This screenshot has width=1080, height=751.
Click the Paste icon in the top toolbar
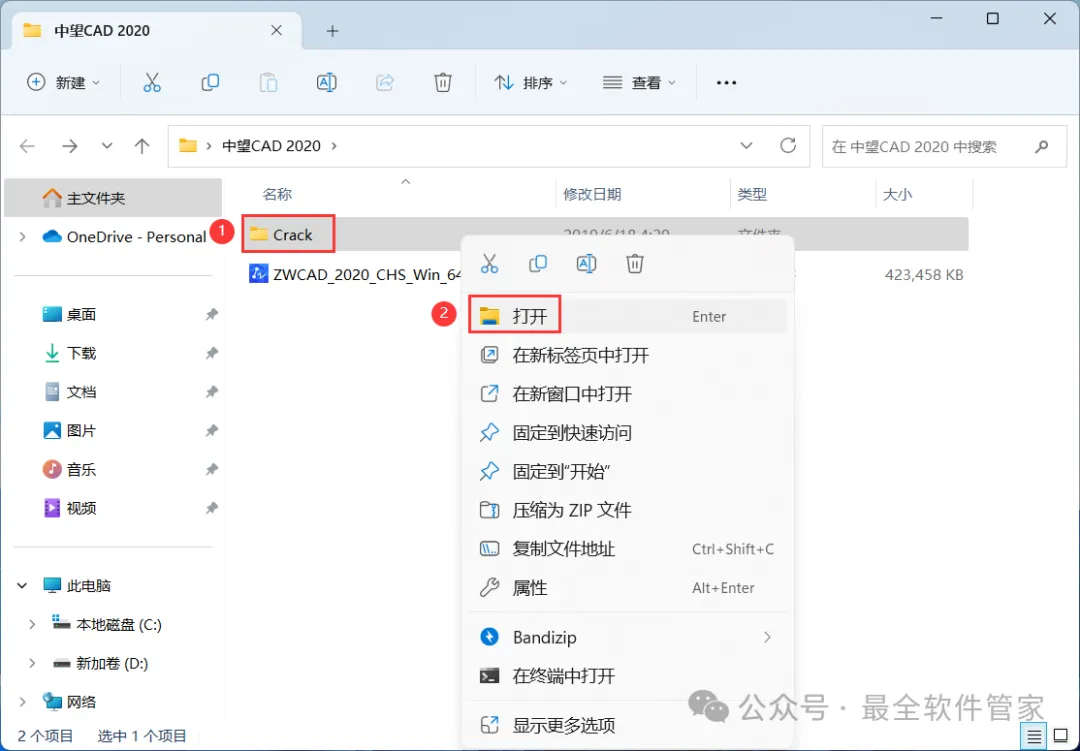[x=268, y=83]
